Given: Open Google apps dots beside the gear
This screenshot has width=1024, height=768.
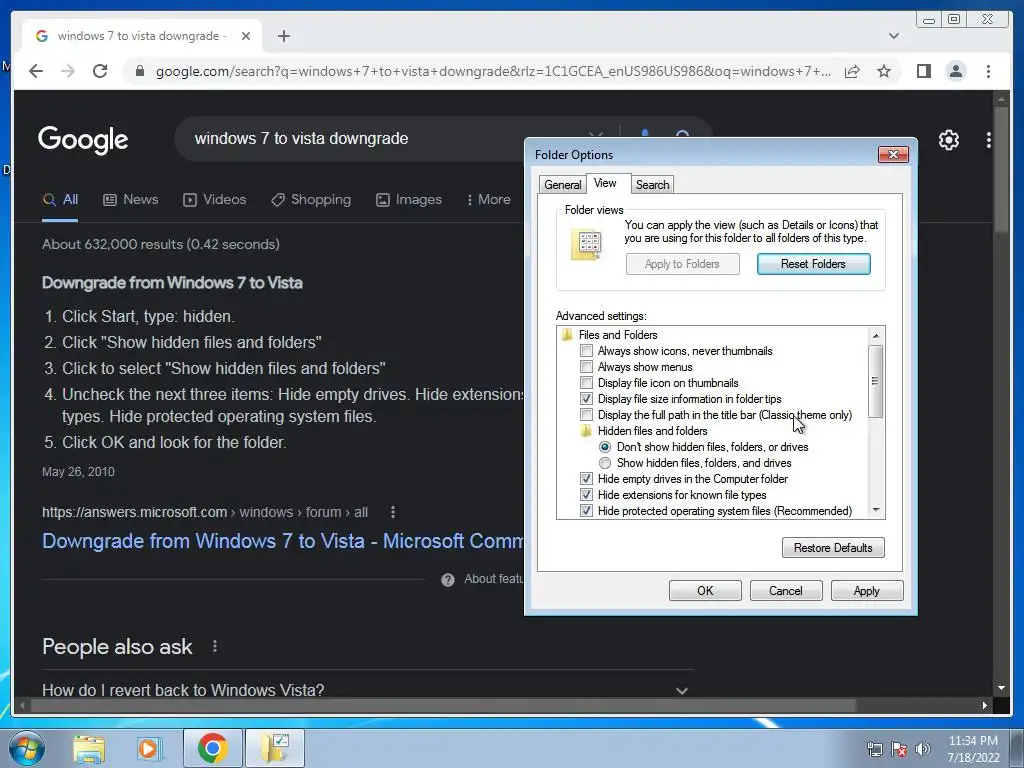Looking at the screenshot, I should click(989, 139).
